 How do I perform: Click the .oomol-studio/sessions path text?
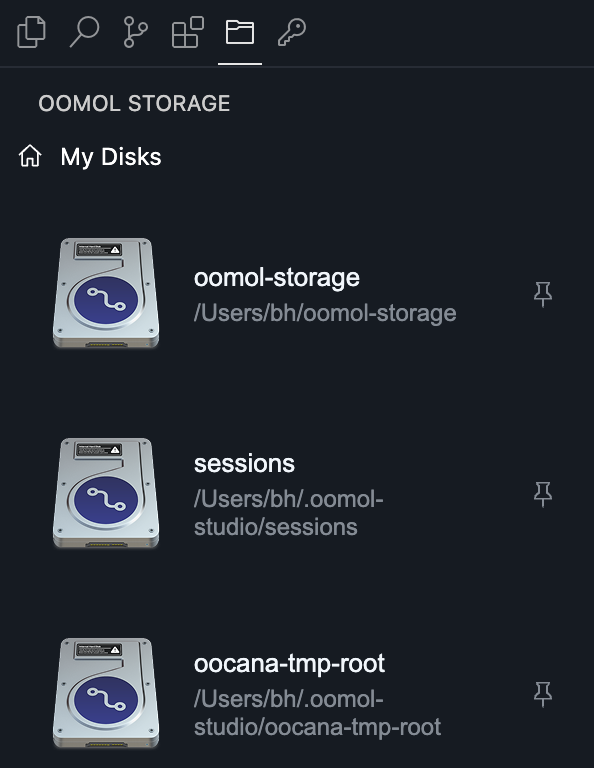(x=288, y=513)
